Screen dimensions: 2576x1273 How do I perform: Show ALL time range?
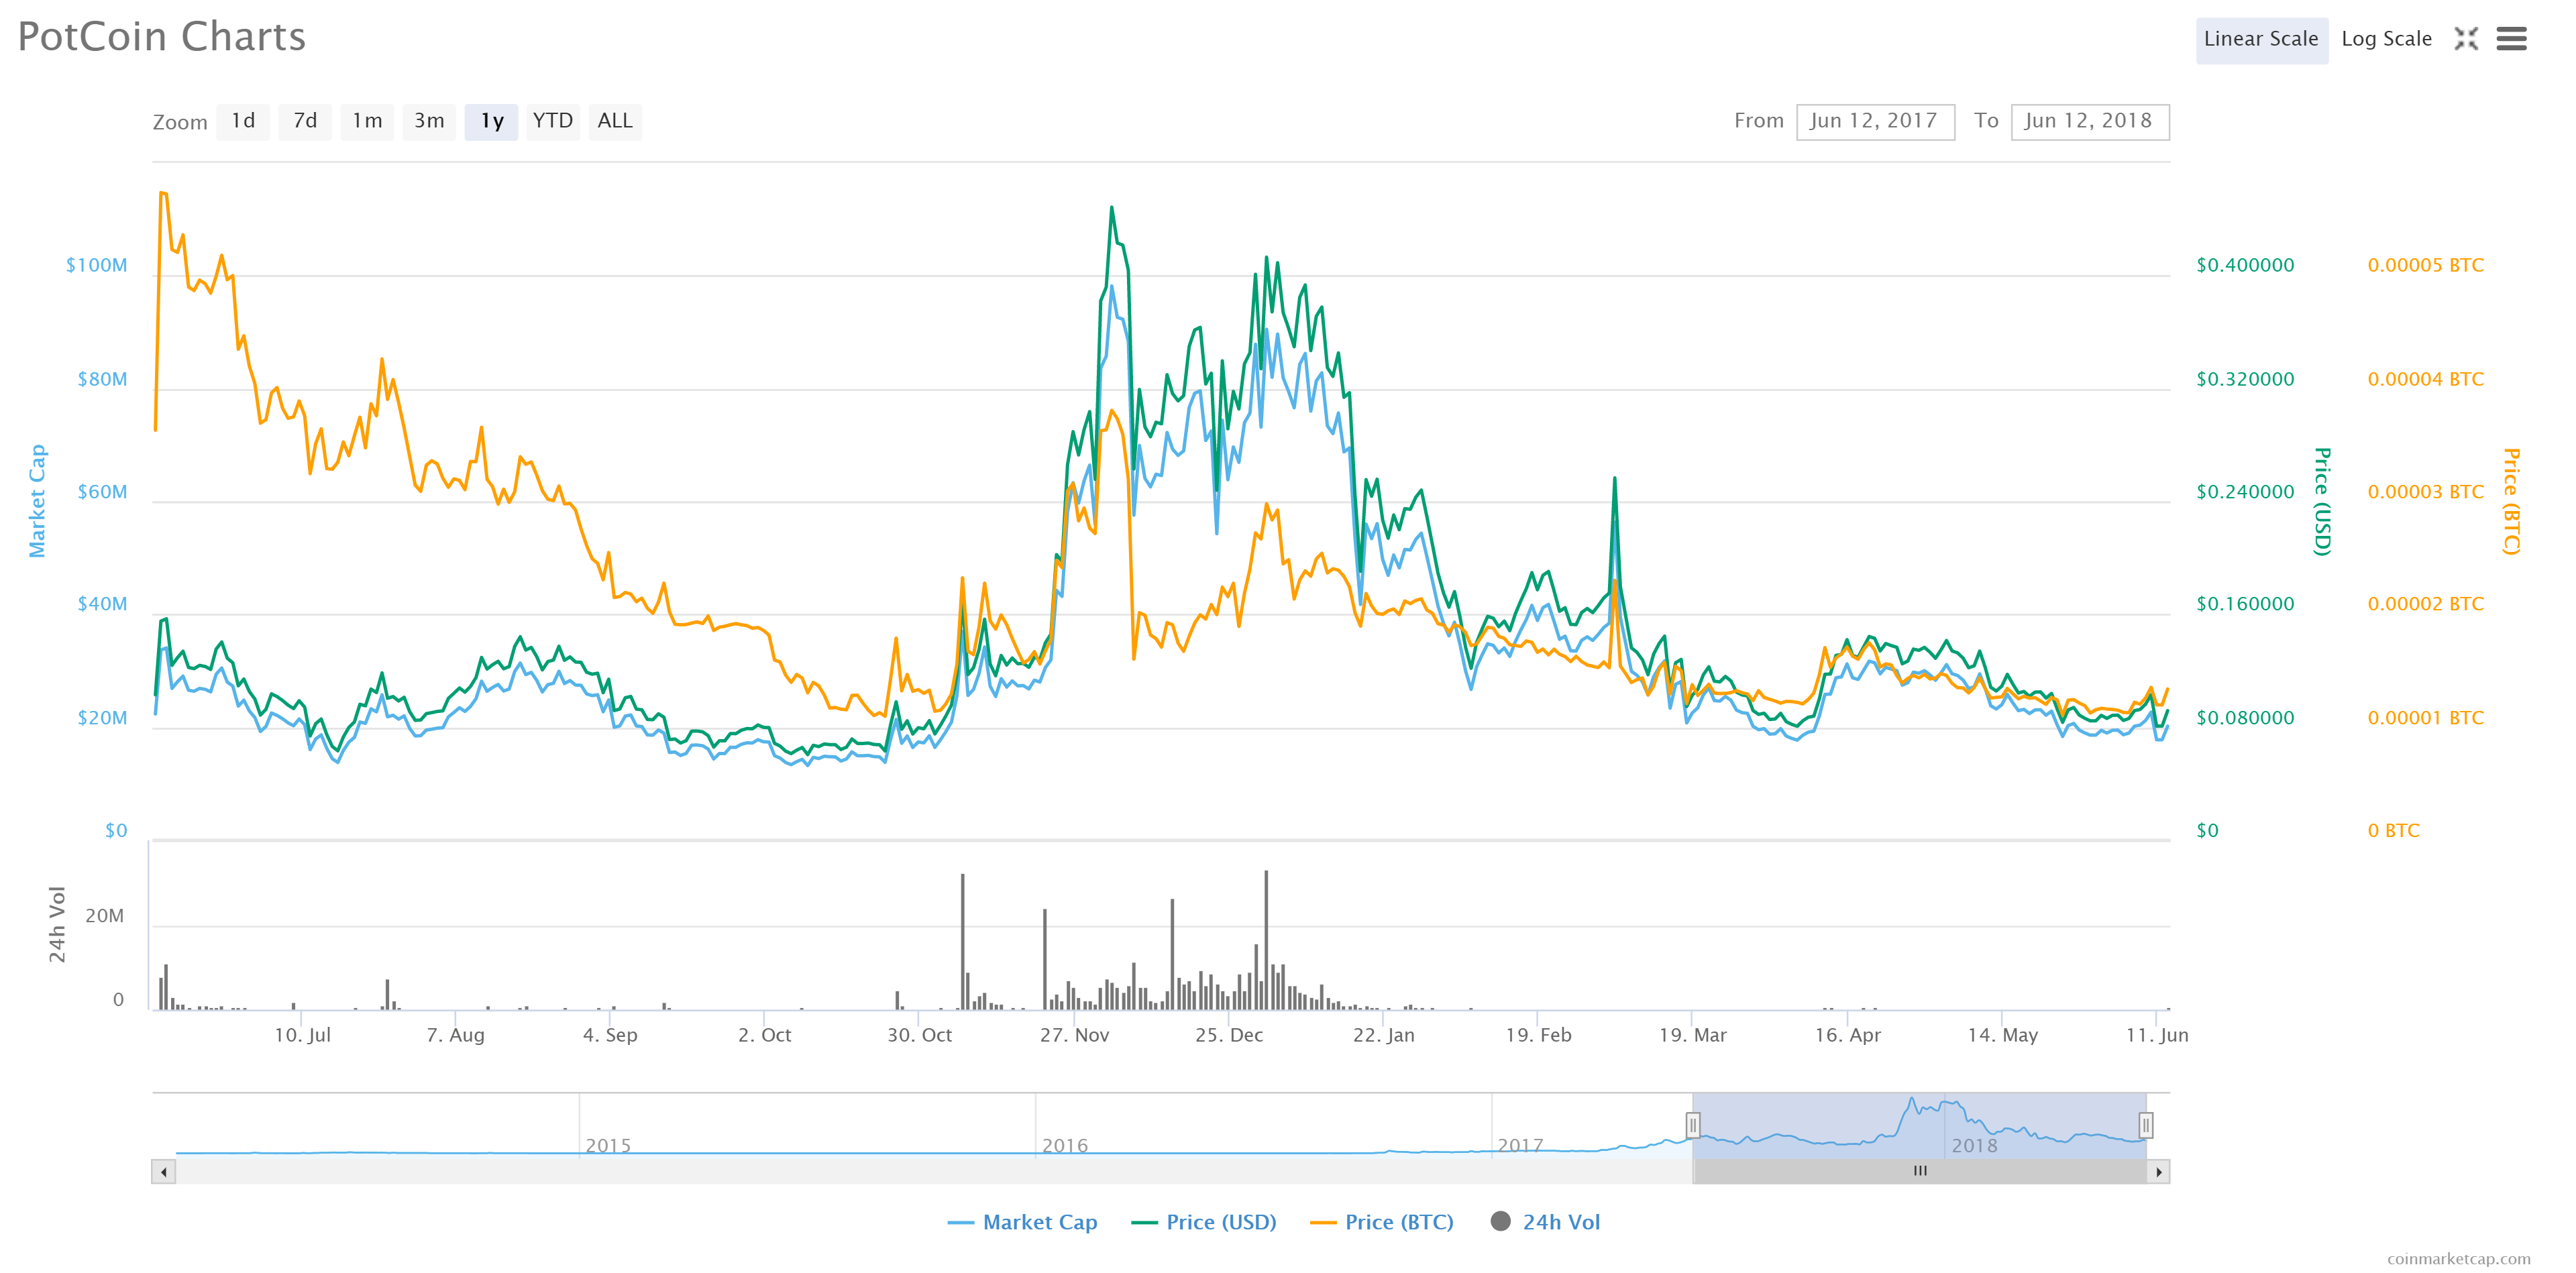[615, 121]
